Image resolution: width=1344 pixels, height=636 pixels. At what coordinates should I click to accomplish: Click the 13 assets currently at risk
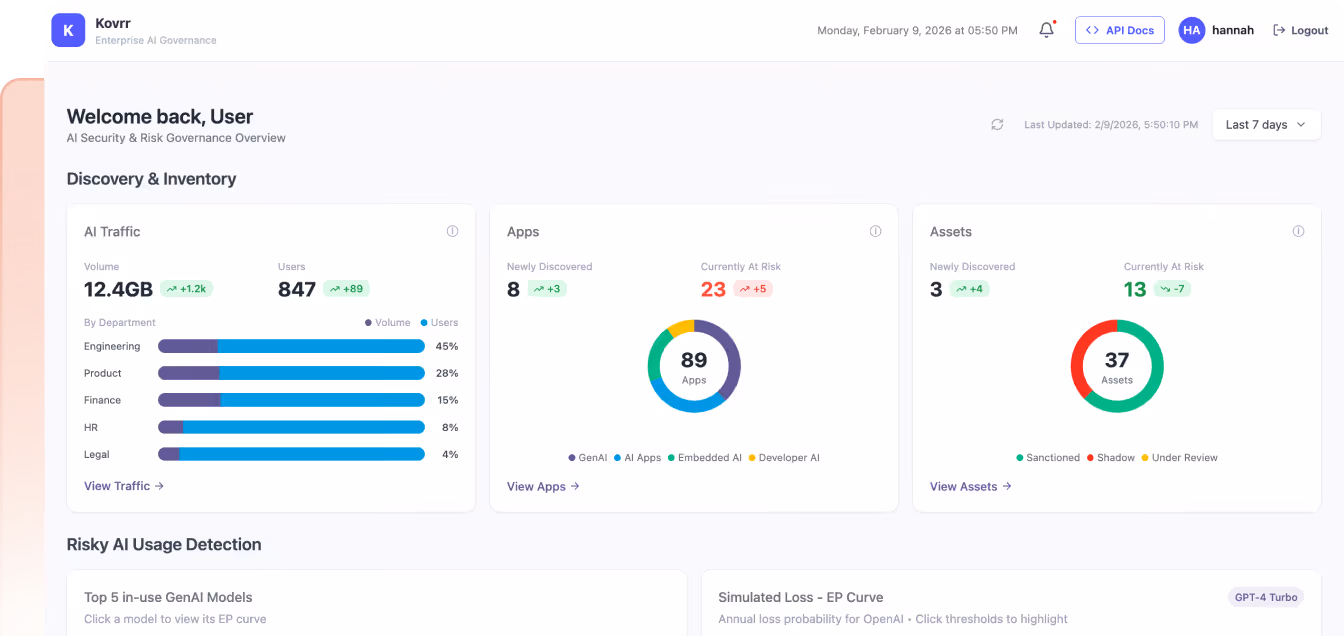point(1135,290)
